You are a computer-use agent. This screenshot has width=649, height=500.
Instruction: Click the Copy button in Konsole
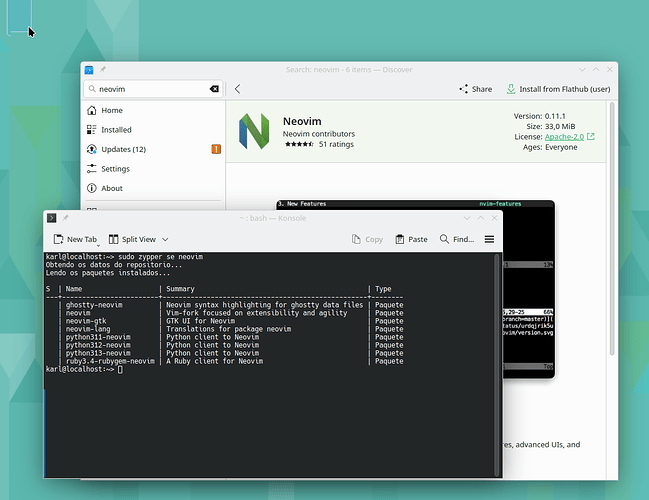[x=367, y=239]
